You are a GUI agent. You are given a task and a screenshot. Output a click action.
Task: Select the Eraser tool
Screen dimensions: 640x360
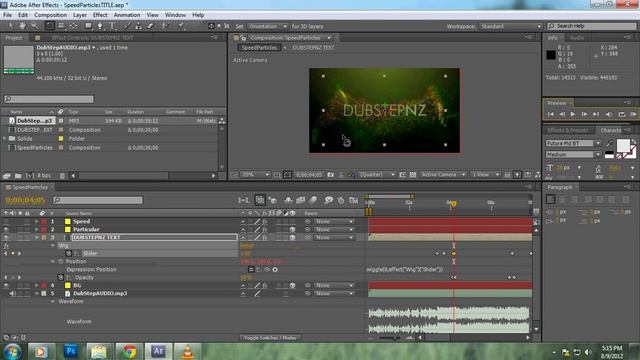click(150, 26)
